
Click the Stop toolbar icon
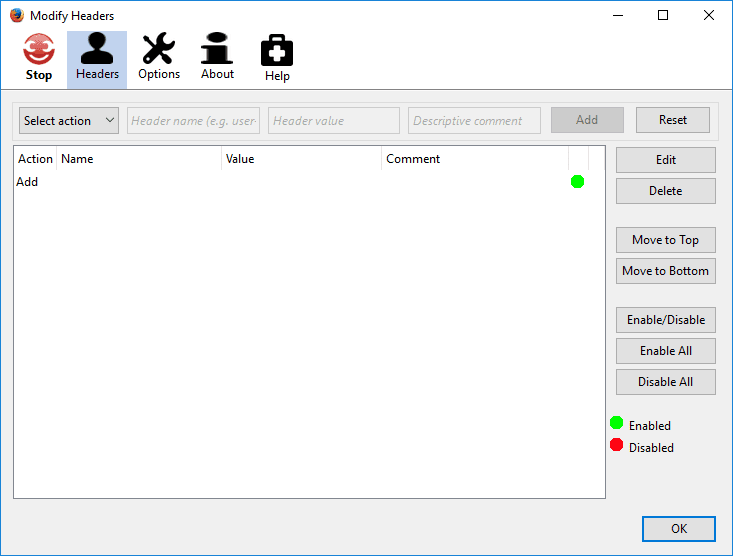point(39,58)
